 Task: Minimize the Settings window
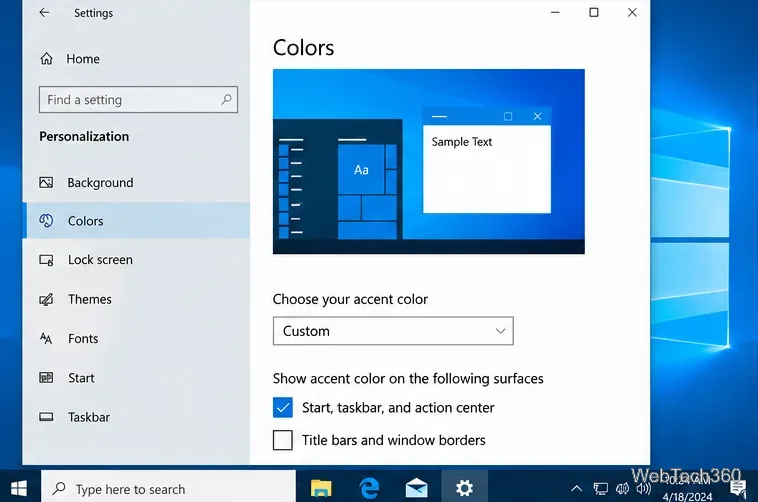(x=555, y=13)
